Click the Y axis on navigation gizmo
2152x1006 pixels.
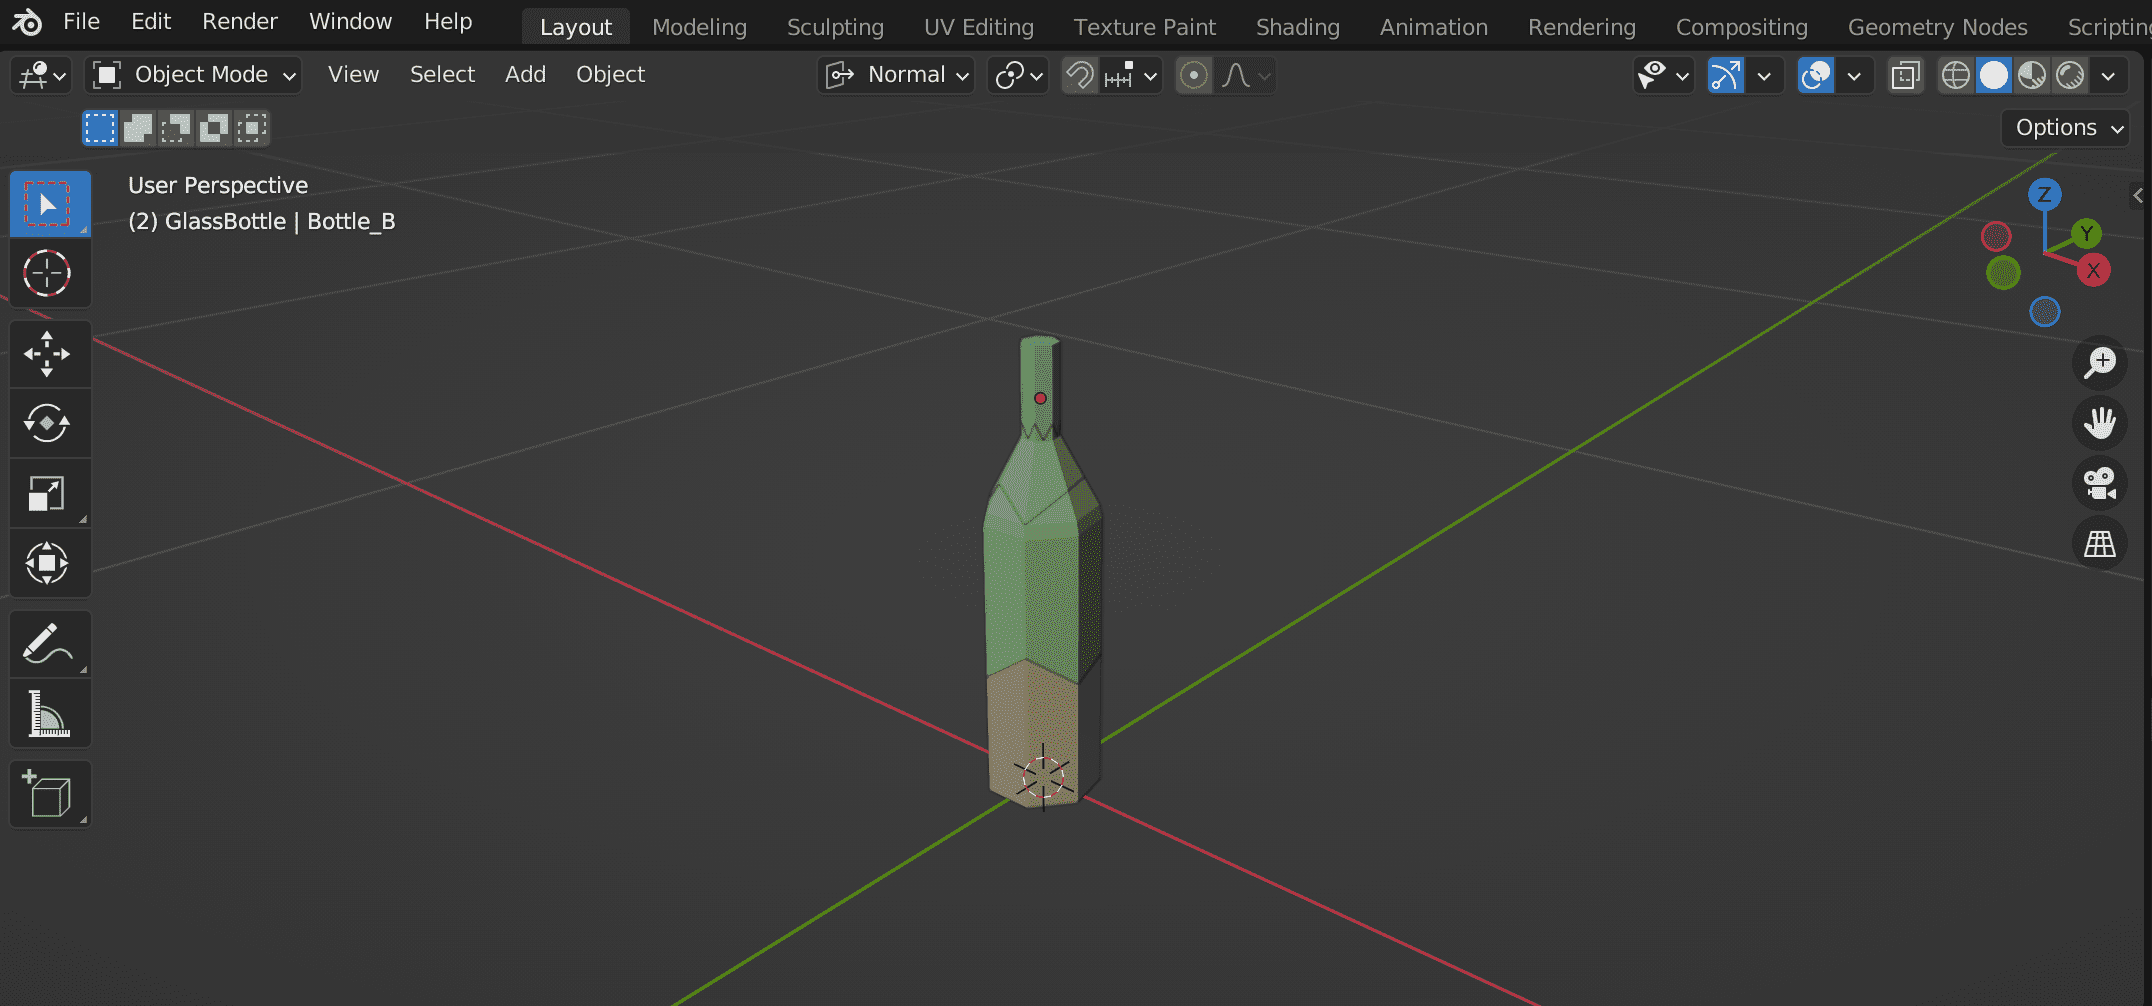pos(2086,234)
